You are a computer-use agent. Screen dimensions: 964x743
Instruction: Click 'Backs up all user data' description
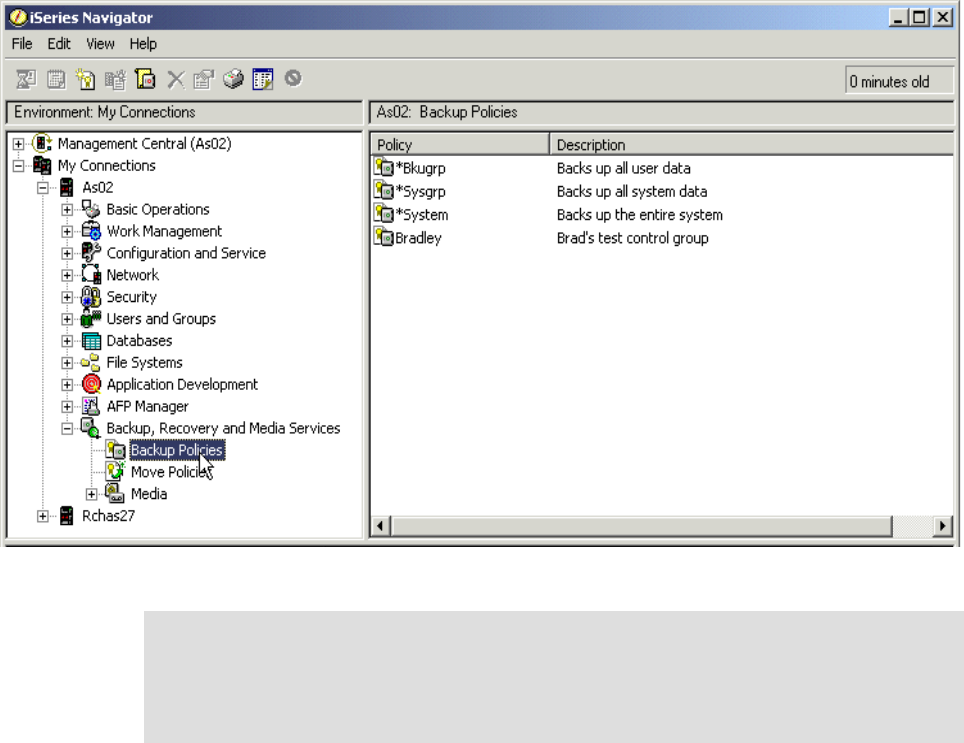[x=623, y=168]
